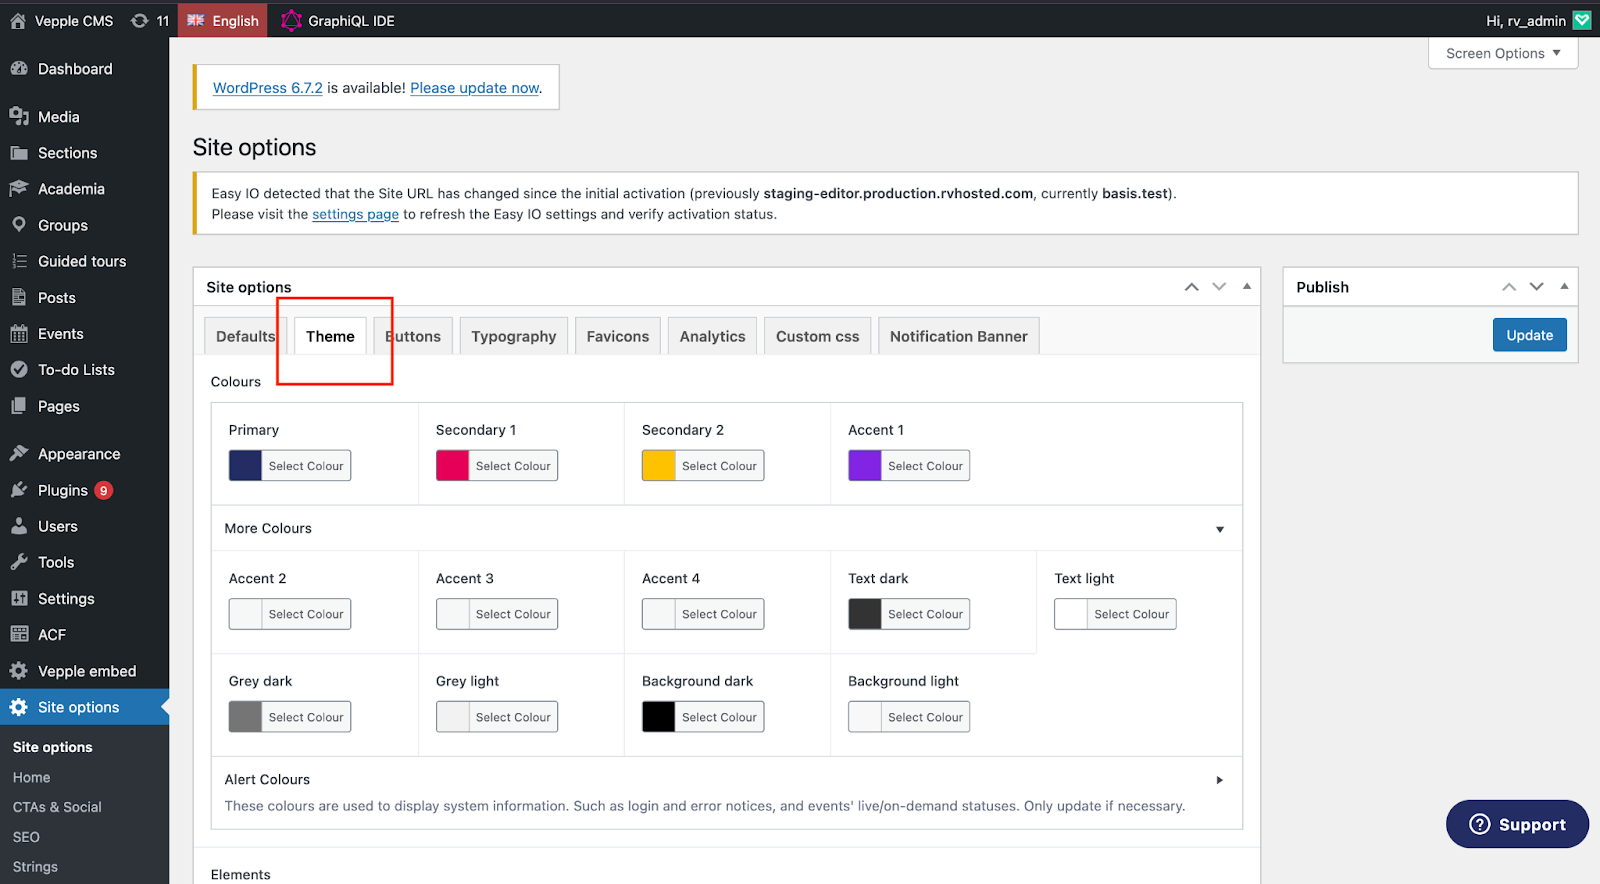Image resolution: width=1600 pixels, height=884 pixels.
Task: Toggle the Publish panel collapse triangle
Action: point(1564,286)
